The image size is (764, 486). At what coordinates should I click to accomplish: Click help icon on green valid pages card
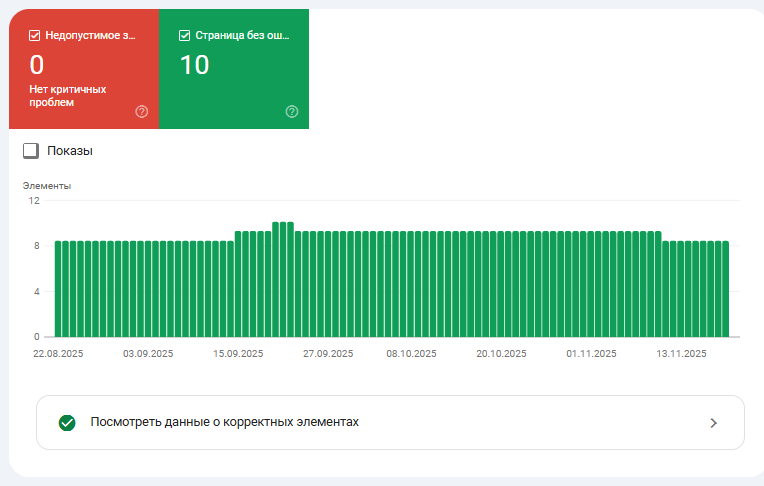[x=291, y=112]
